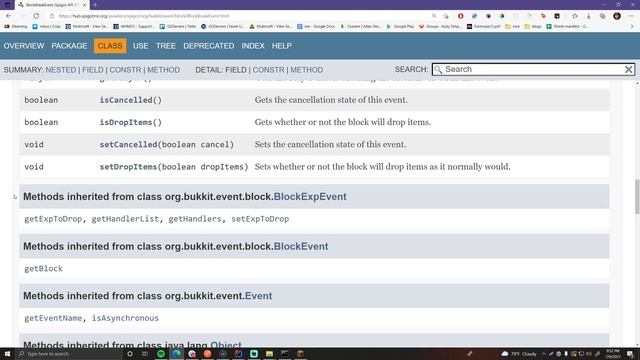Screen dimensions: 640x360
Task: Launch Spotify from the taskbar
Action: tap(161, 353)
